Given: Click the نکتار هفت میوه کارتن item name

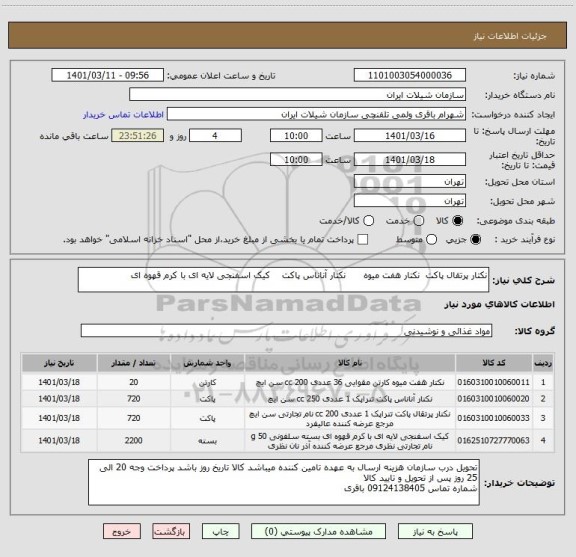Looking at the screenshot, I should coord(350,382).
